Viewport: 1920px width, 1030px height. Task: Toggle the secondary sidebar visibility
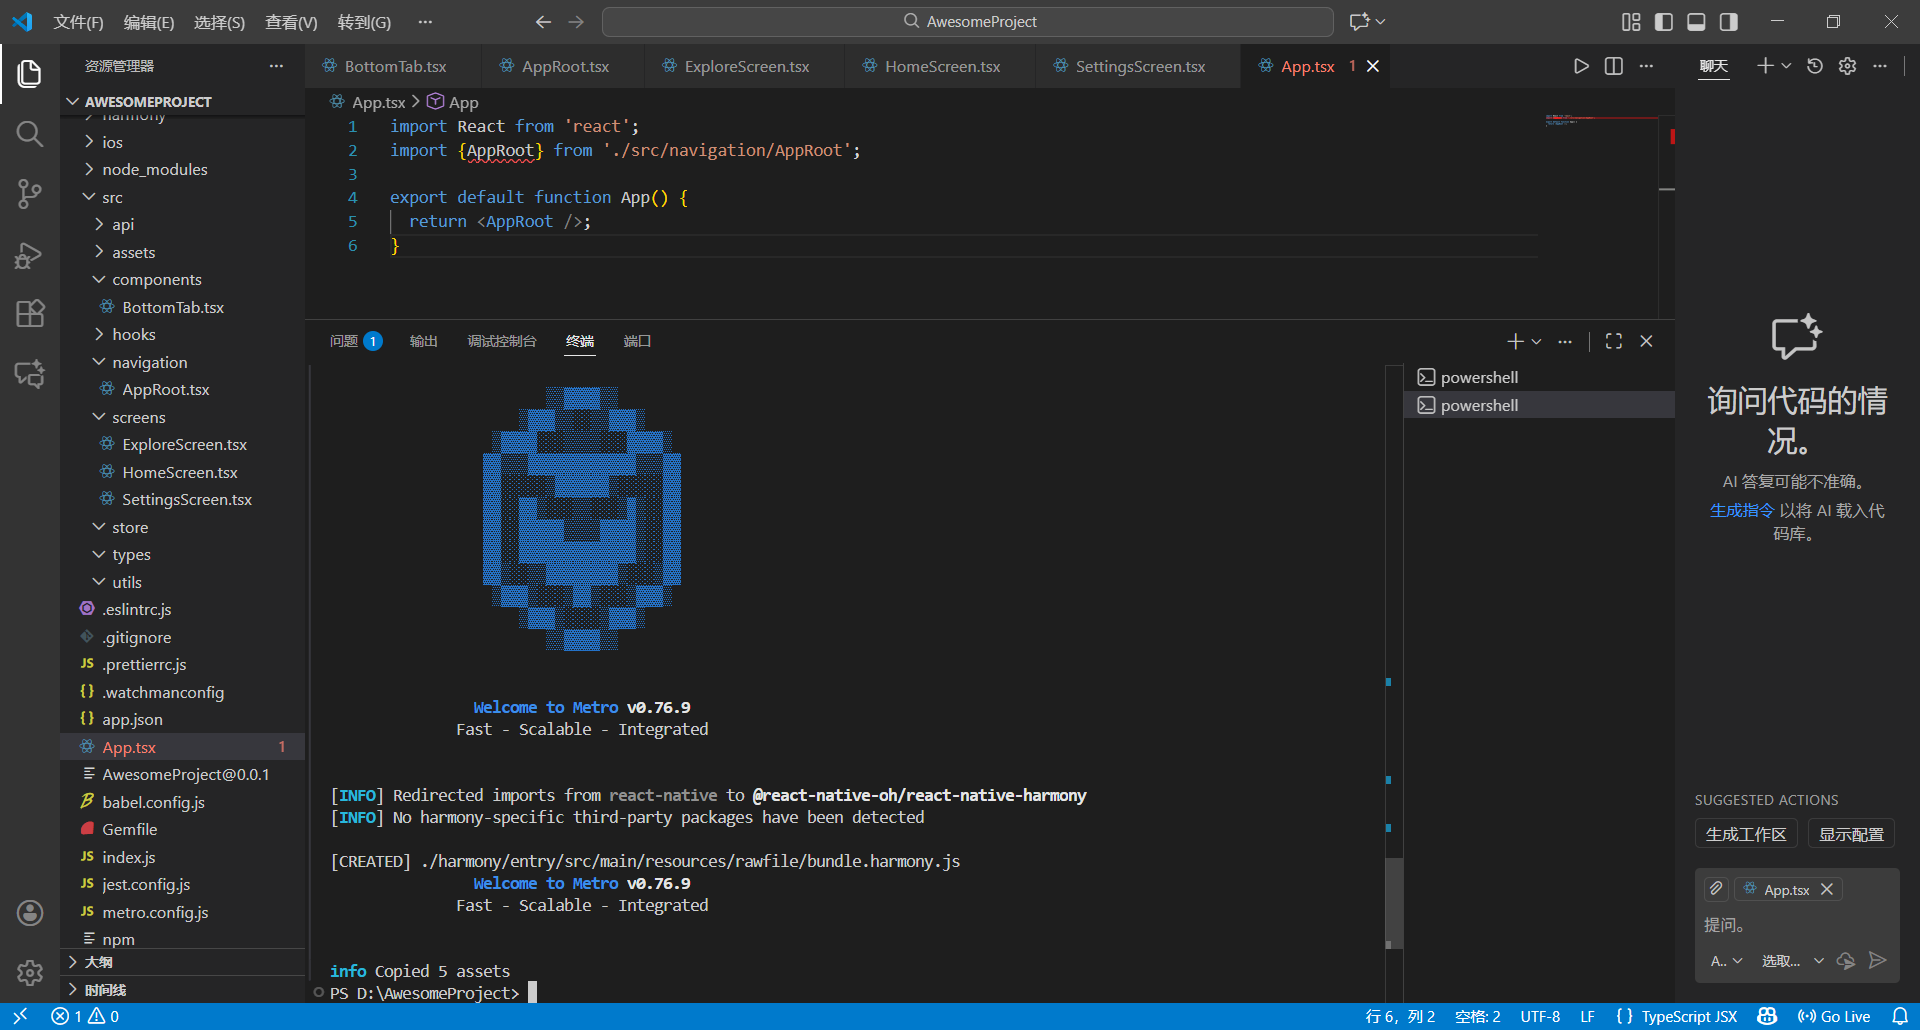pos(1729,21)
